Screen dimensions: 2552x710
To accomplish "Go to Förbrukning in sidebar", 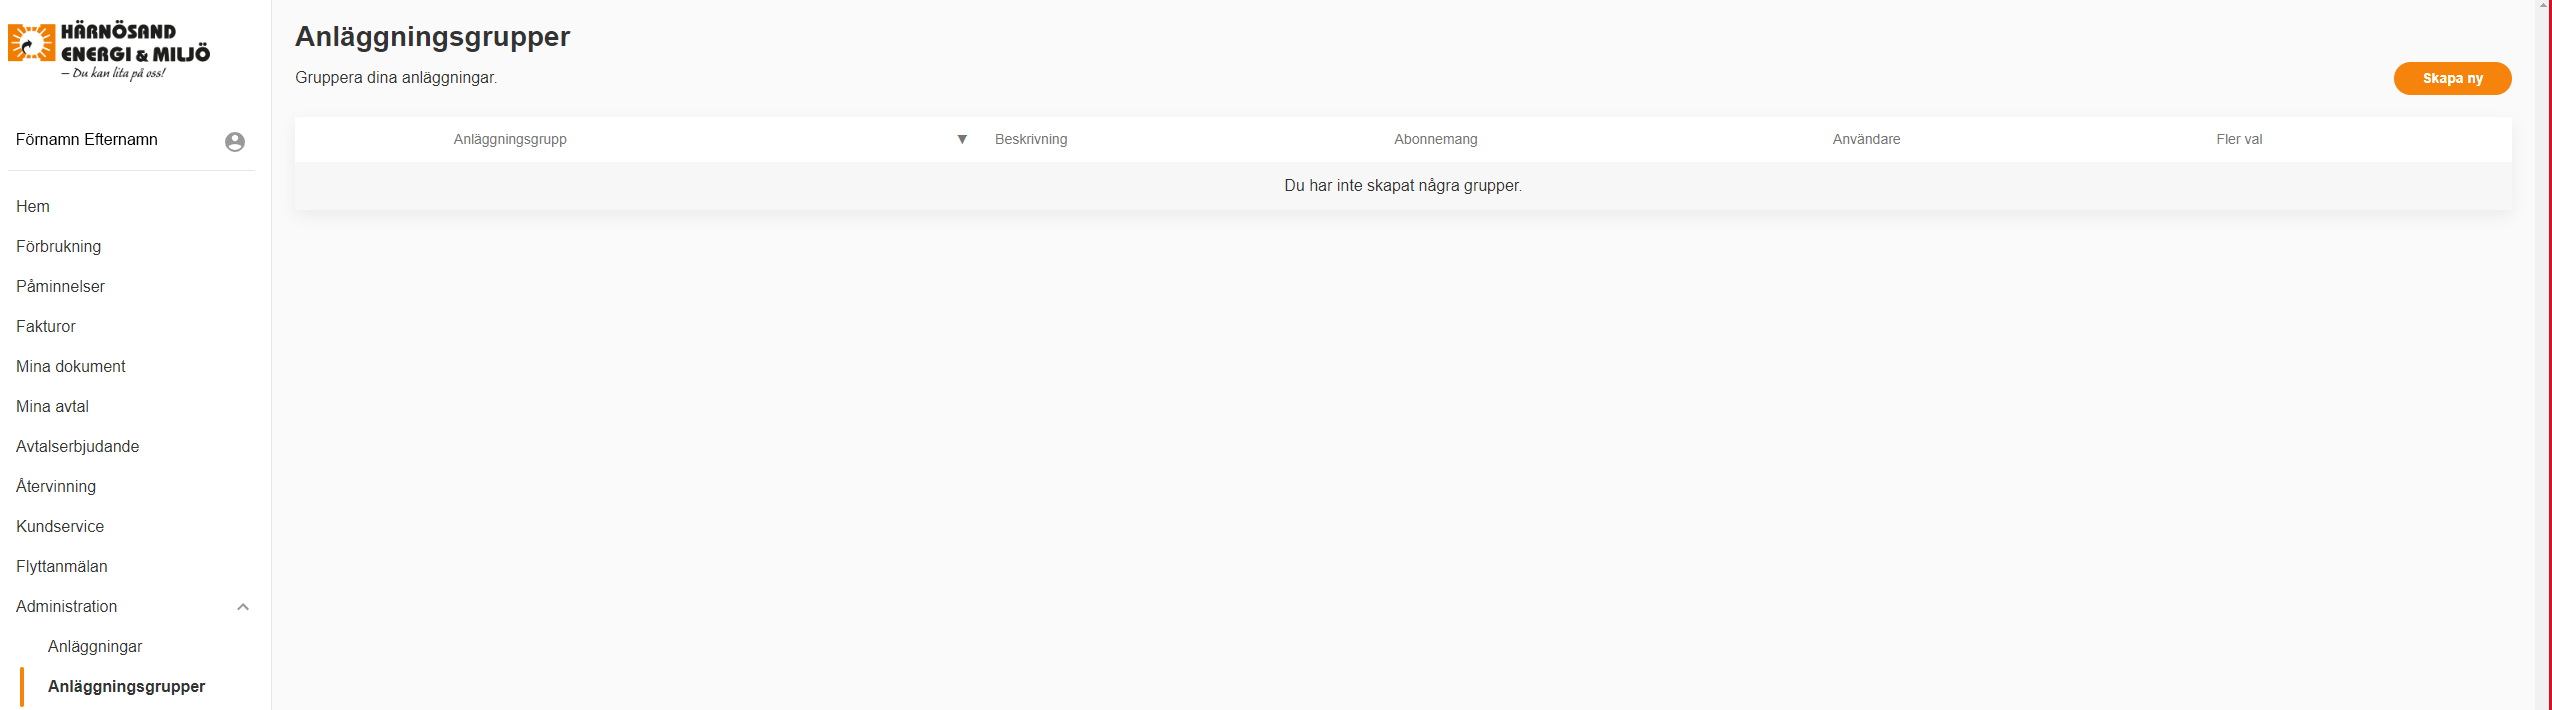I will [58, 246].
